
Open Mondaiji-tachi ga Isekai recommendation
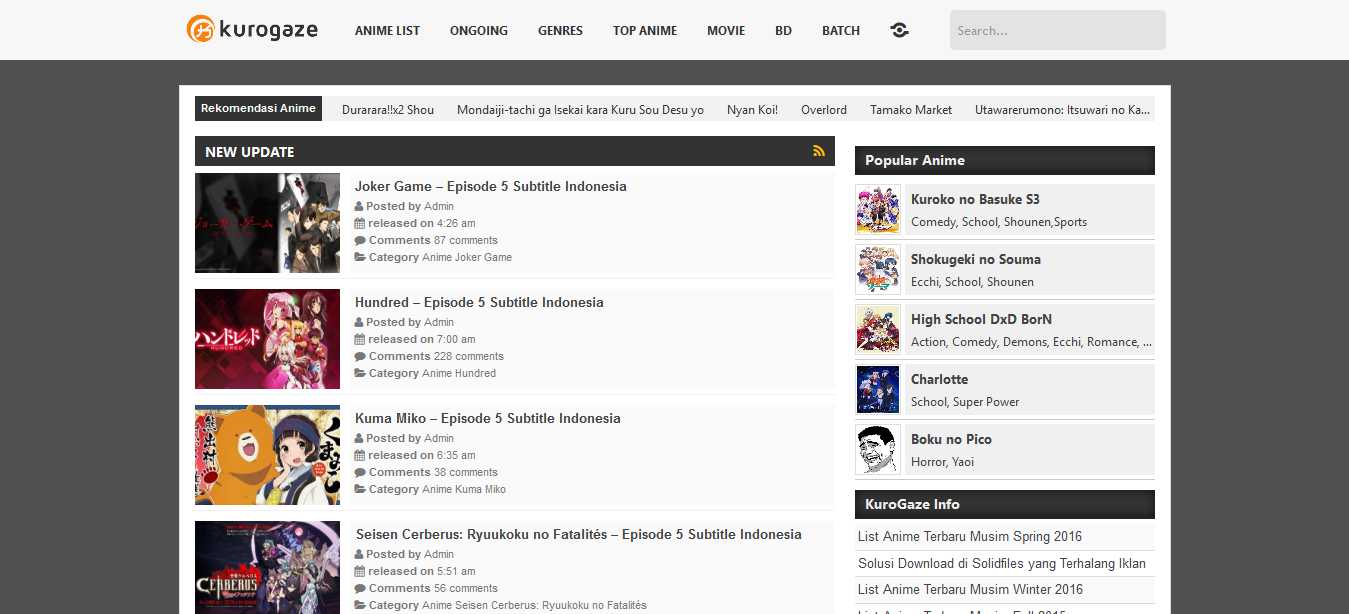[580, 110]
